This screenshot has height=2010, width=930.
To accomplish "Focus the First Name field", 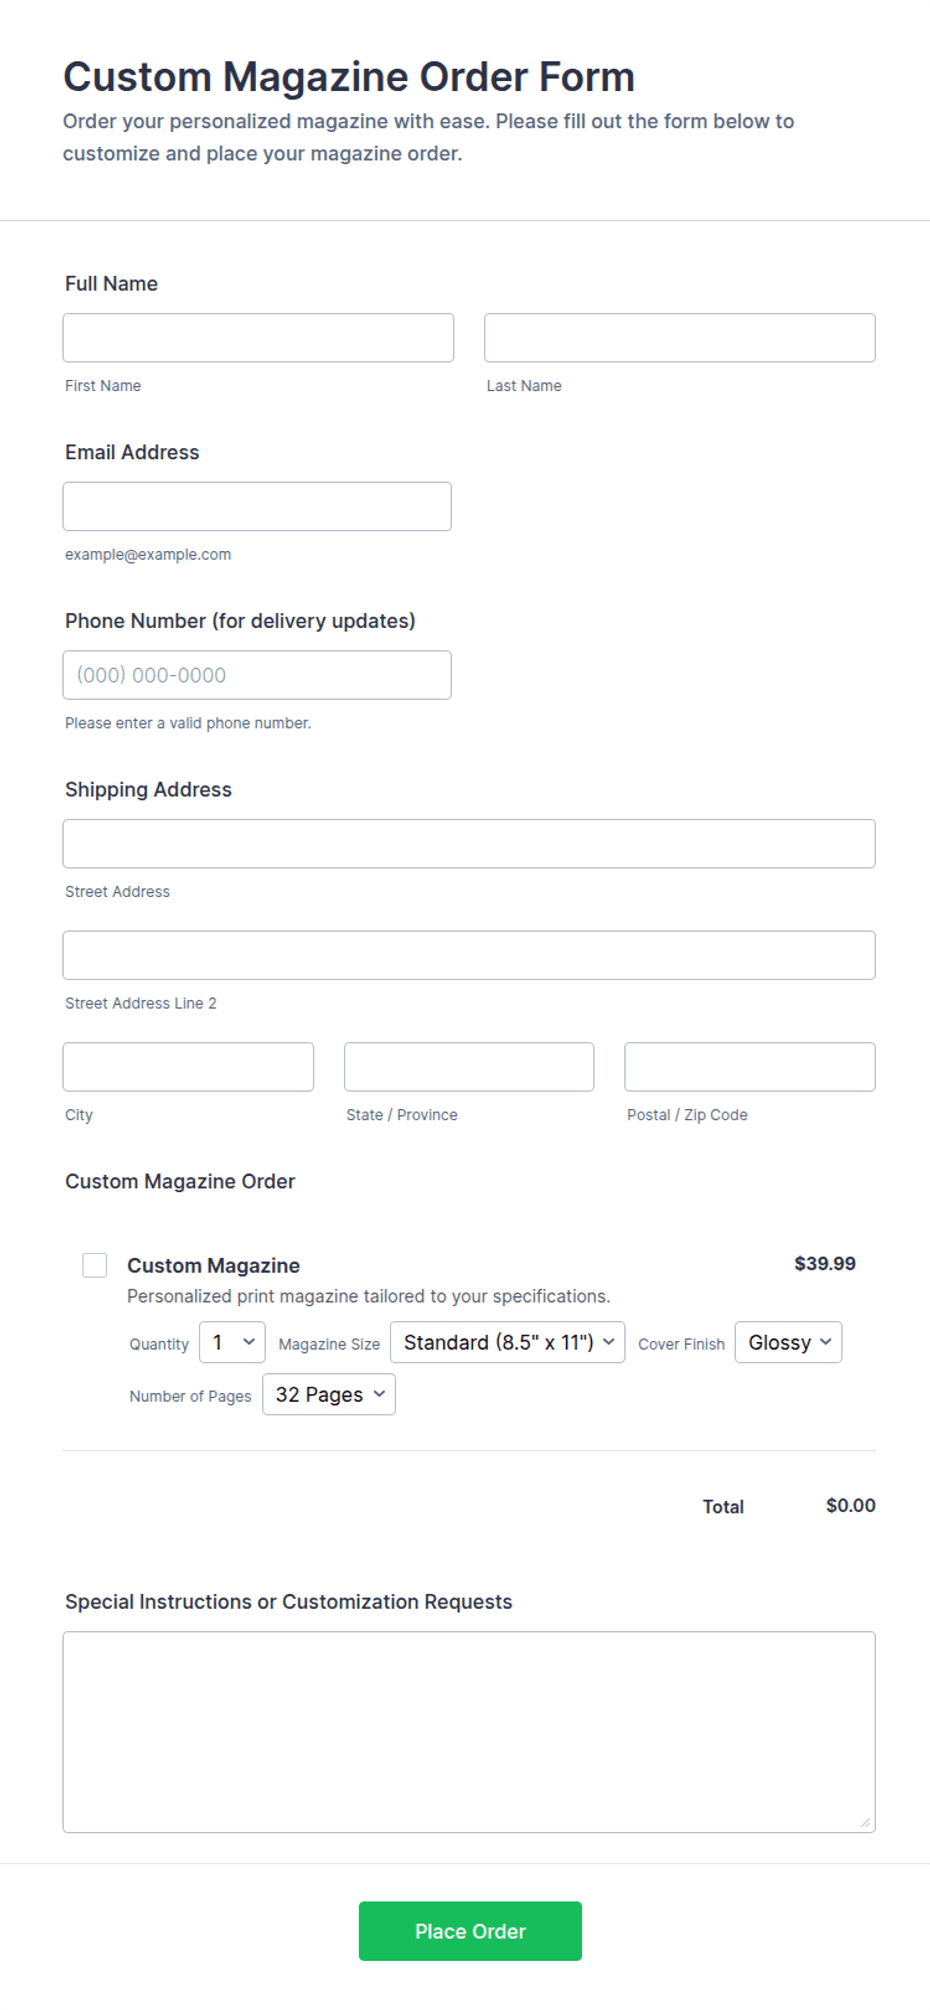I will tap(258, 338).
